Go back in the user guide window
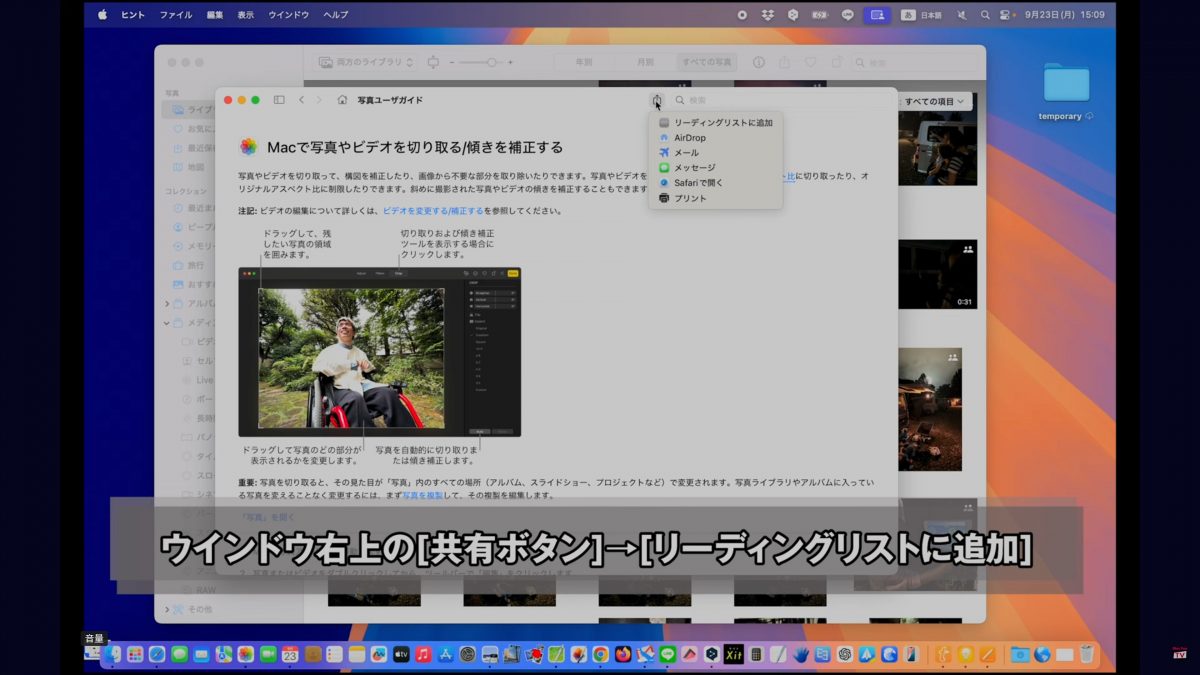 click(x=302, y=100)
